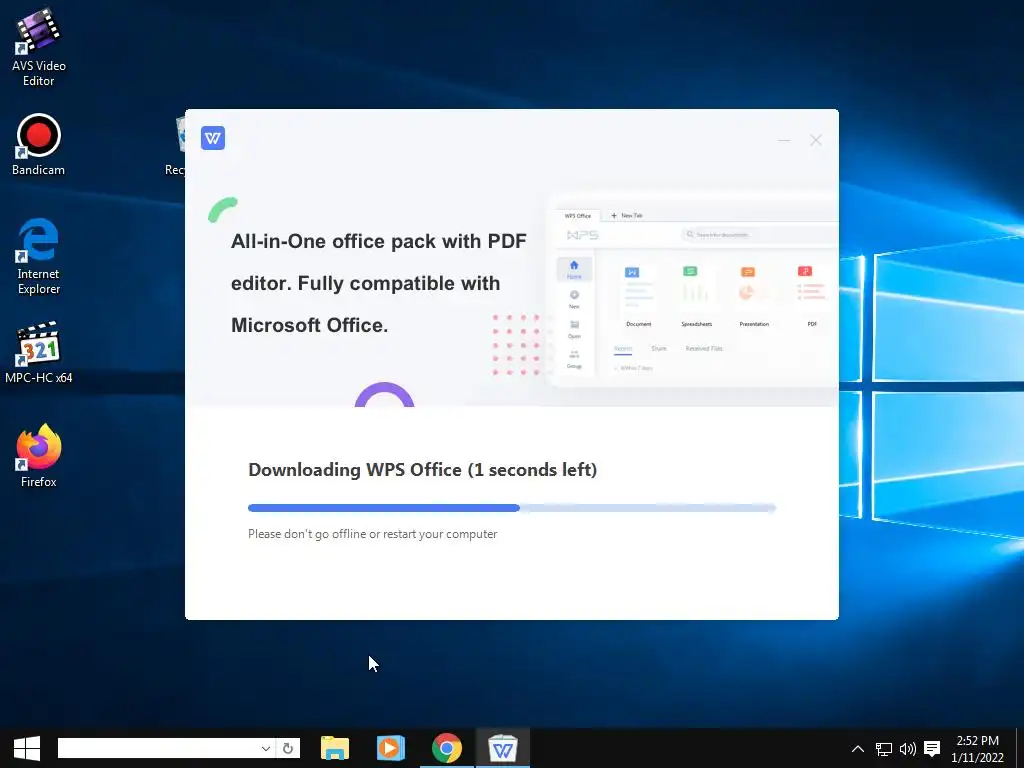Viewport: 1024px width, 768px height.
Task: Open the Bandicam desktop shortcut
Action: (39, 145)
